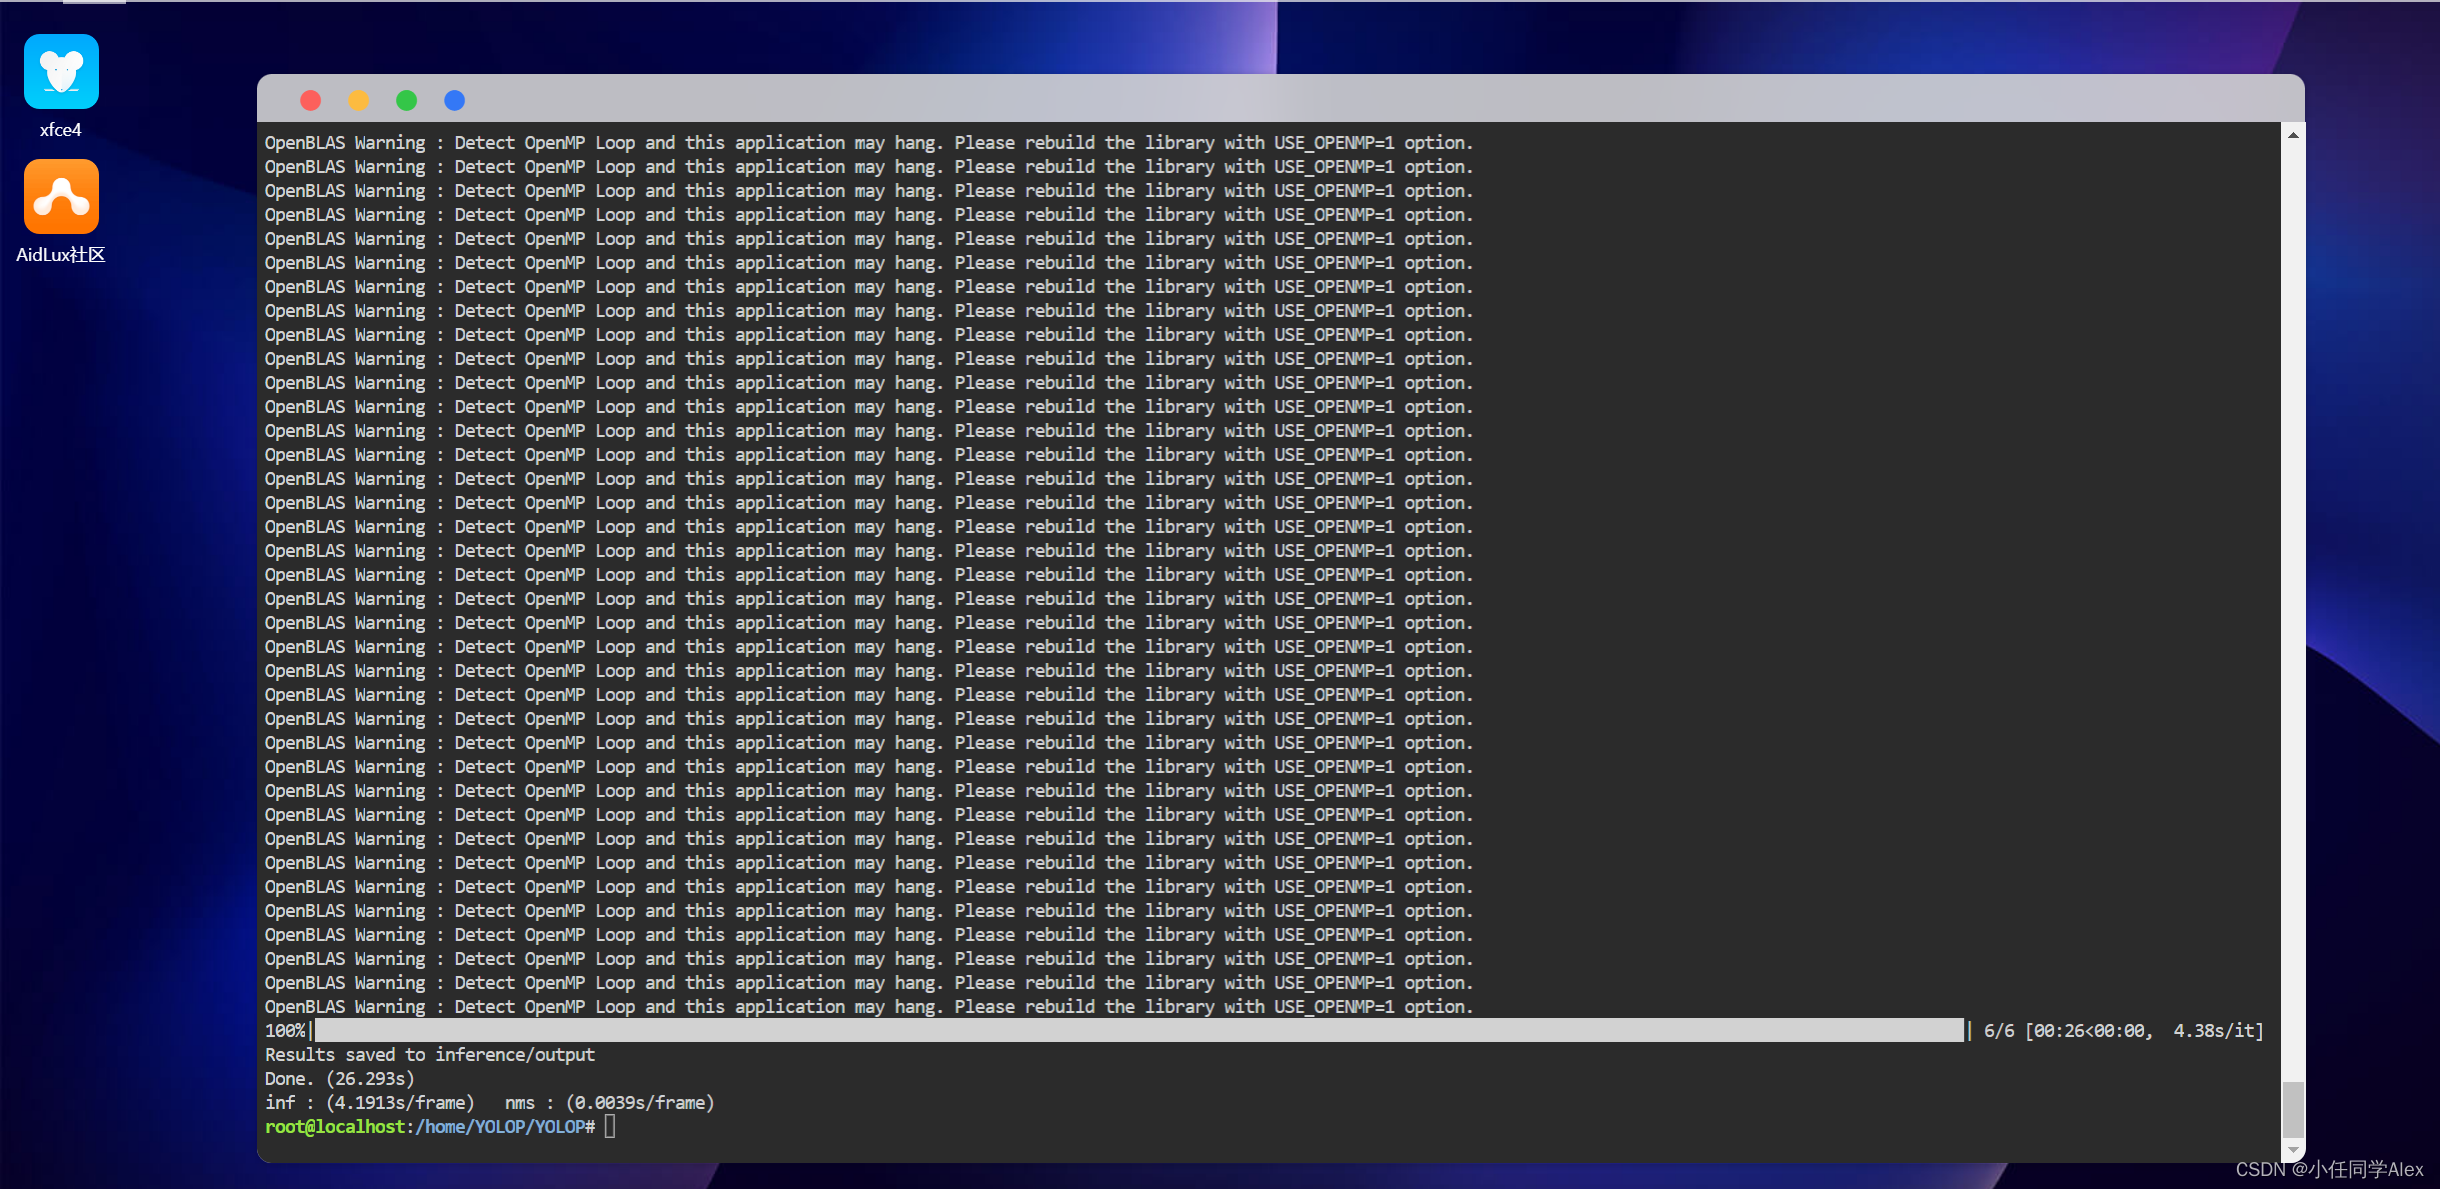The width and height of the screenshot is (2440, 1189).
Task: Click the 'inf : (4.1913s/frame)' text
Action: [370, 1103]
